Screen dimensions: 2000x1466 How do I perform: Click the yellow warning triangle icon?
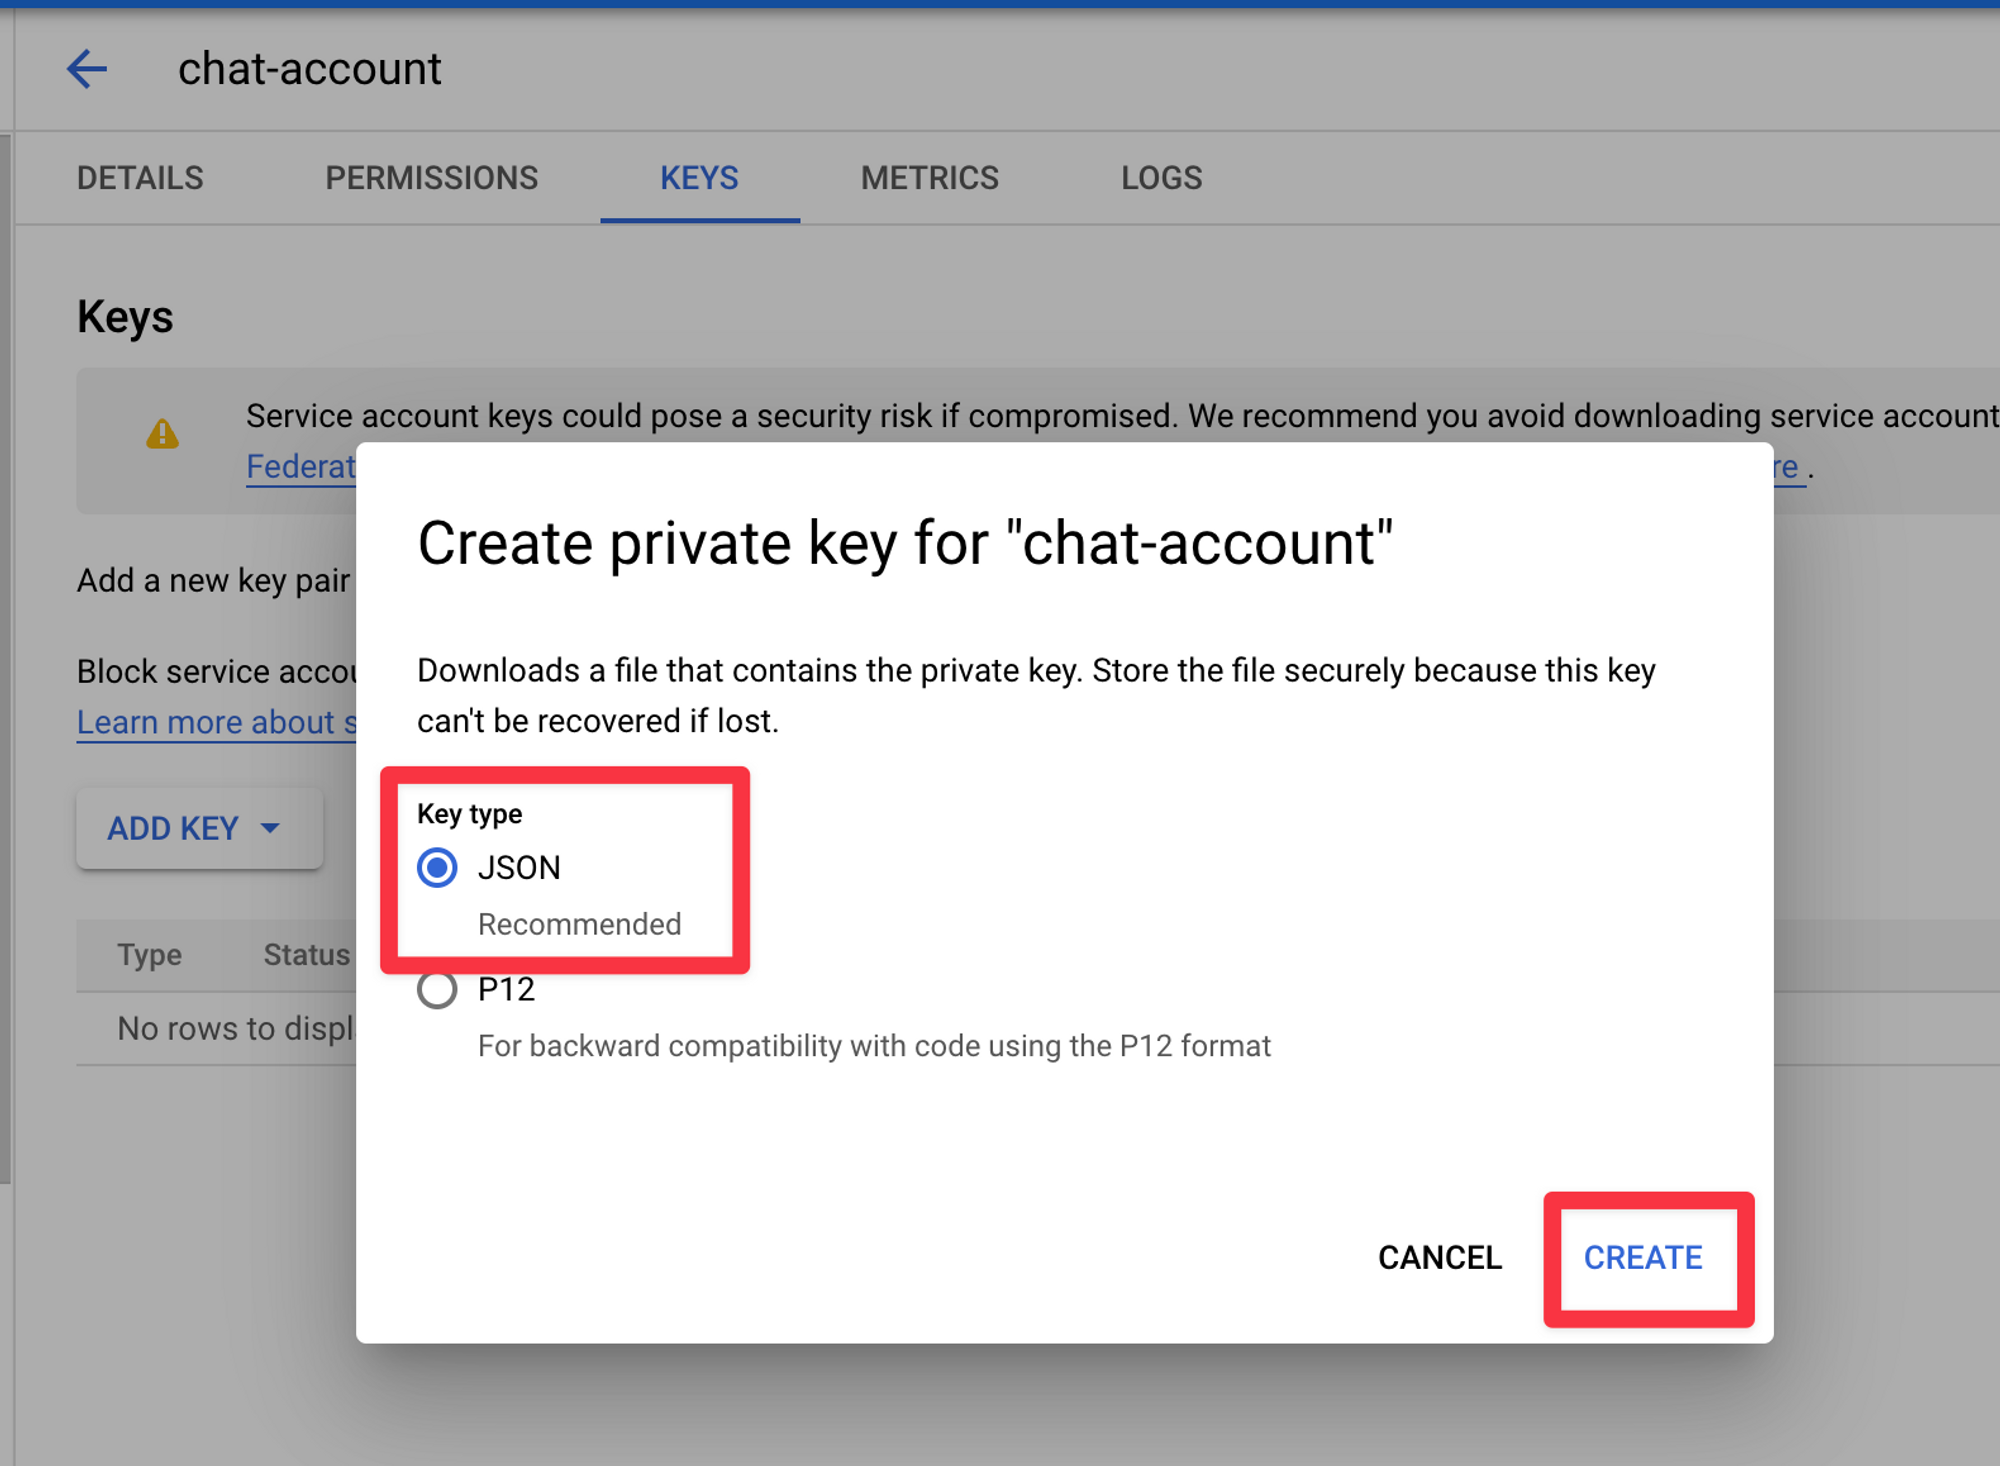pos(162,435)
